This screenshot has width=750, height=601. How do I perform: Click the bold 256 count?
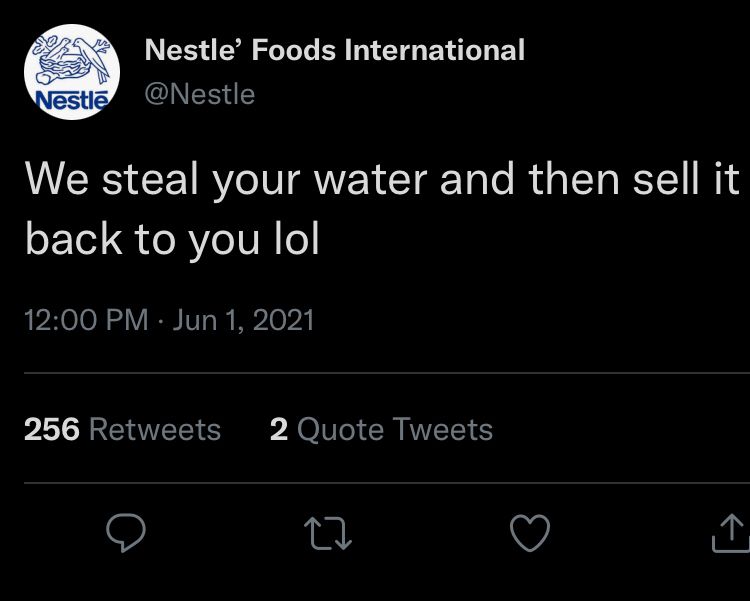(x=52, y=429)
